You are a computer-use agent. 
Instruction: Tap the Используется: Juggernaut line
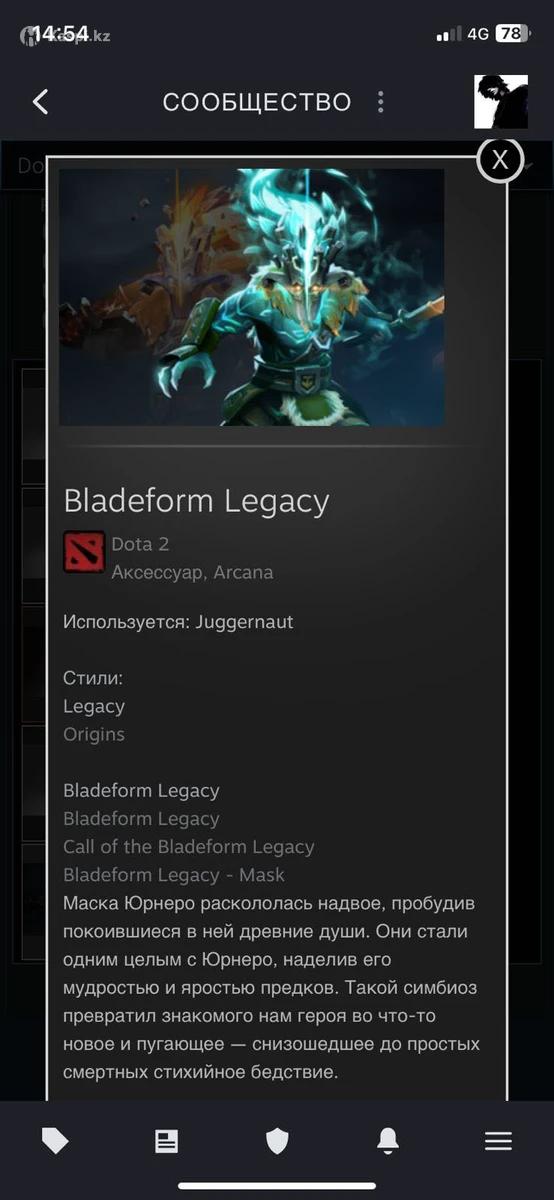pos(178,622)
